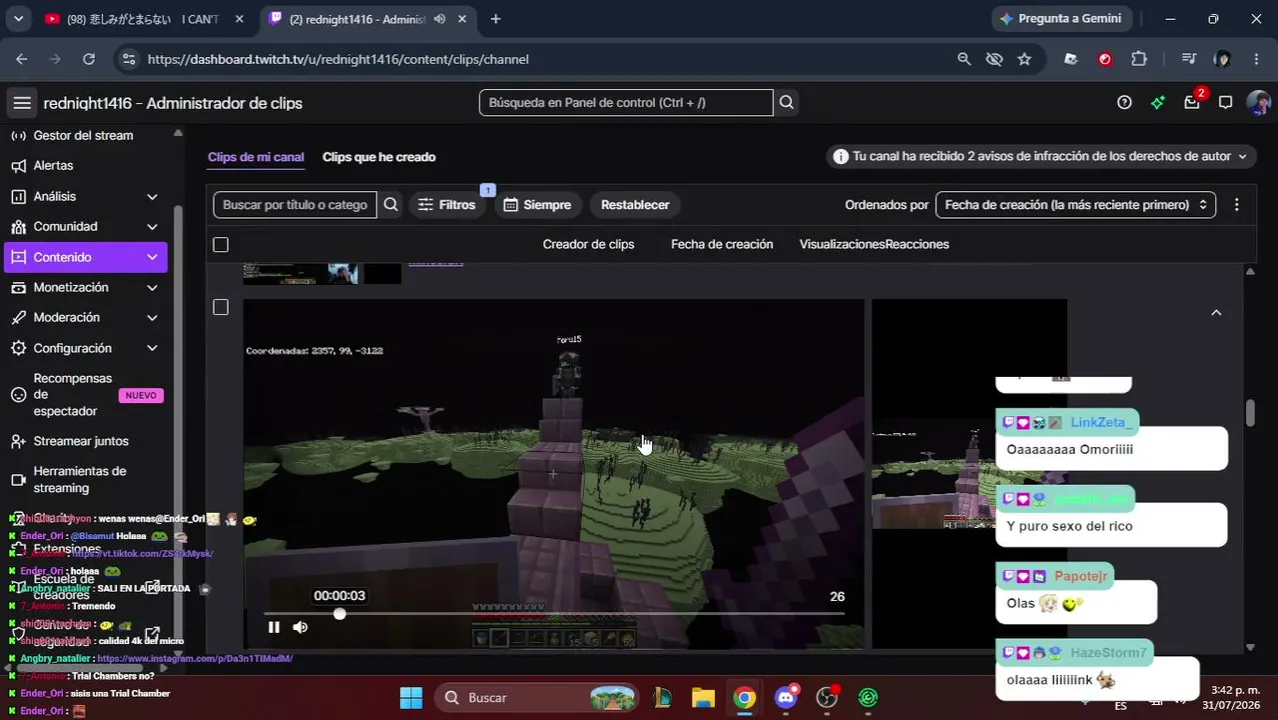Mute the clip player volume
This screenshot has height=720, width=1278.
(300, 627)
